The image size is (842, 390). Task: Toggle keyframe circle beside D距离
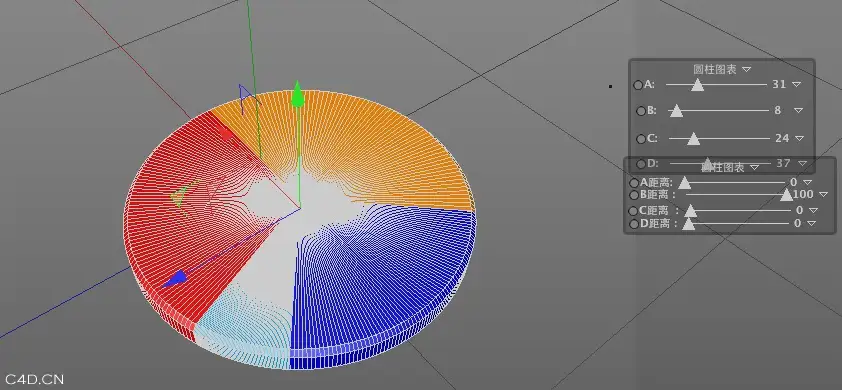pos(634,224)
